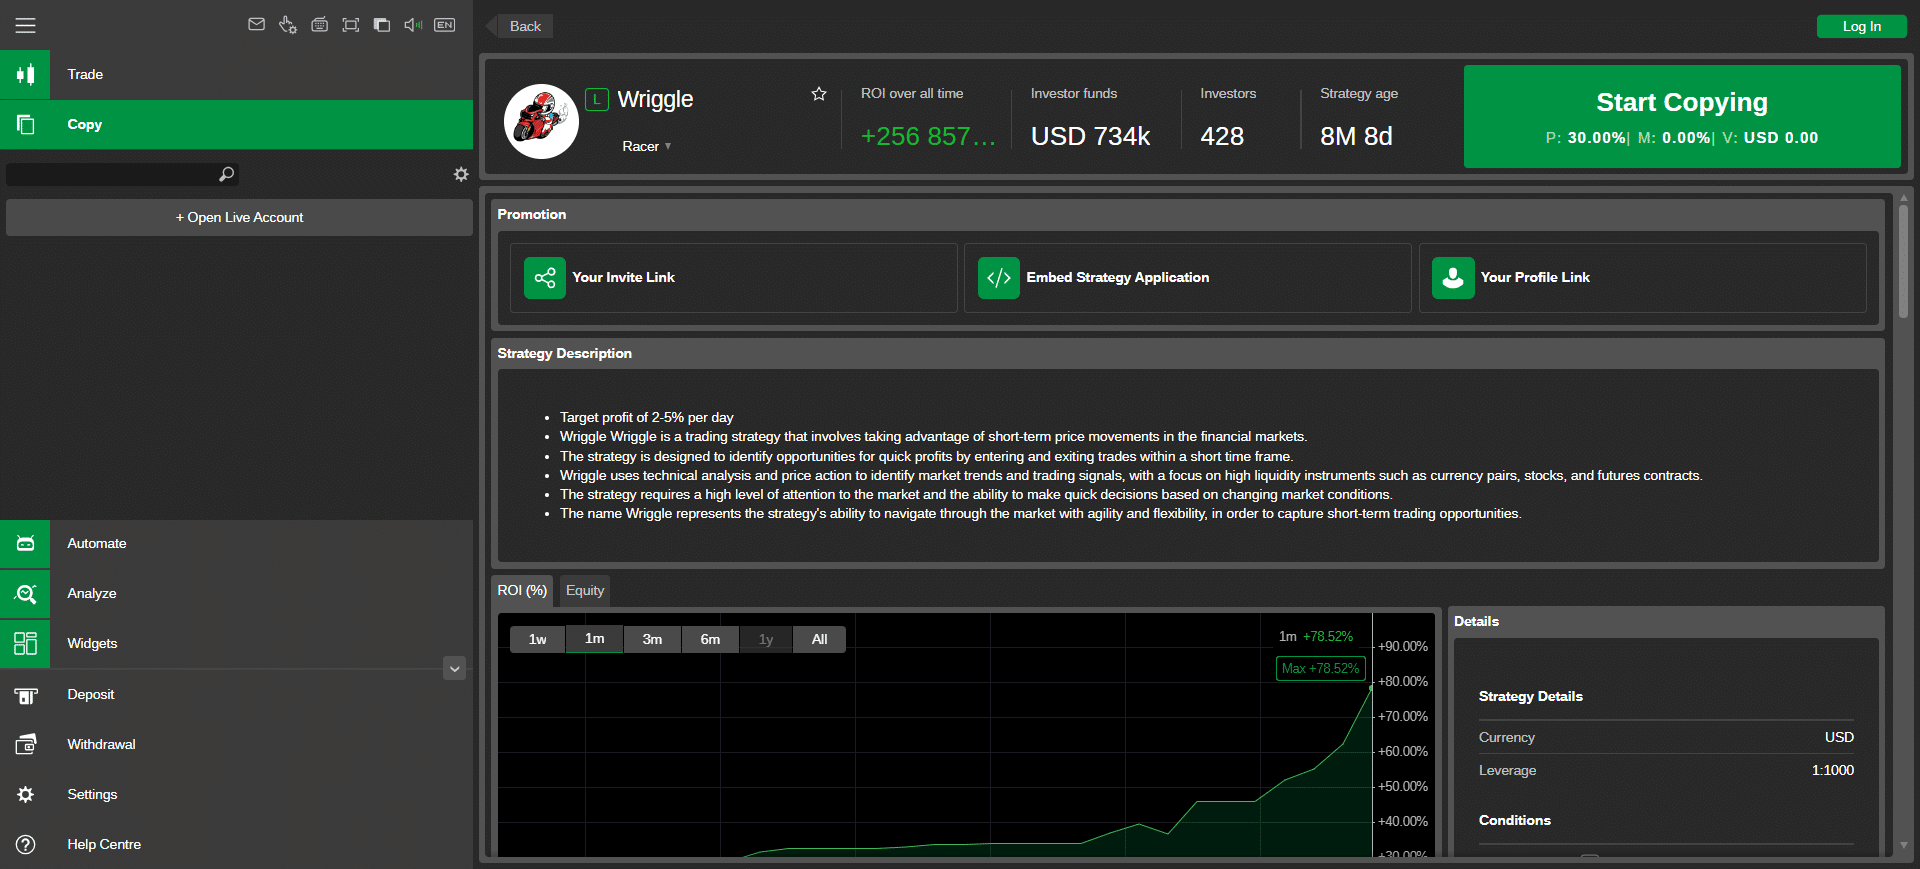Select the 1w chart period

pos(537,639)
